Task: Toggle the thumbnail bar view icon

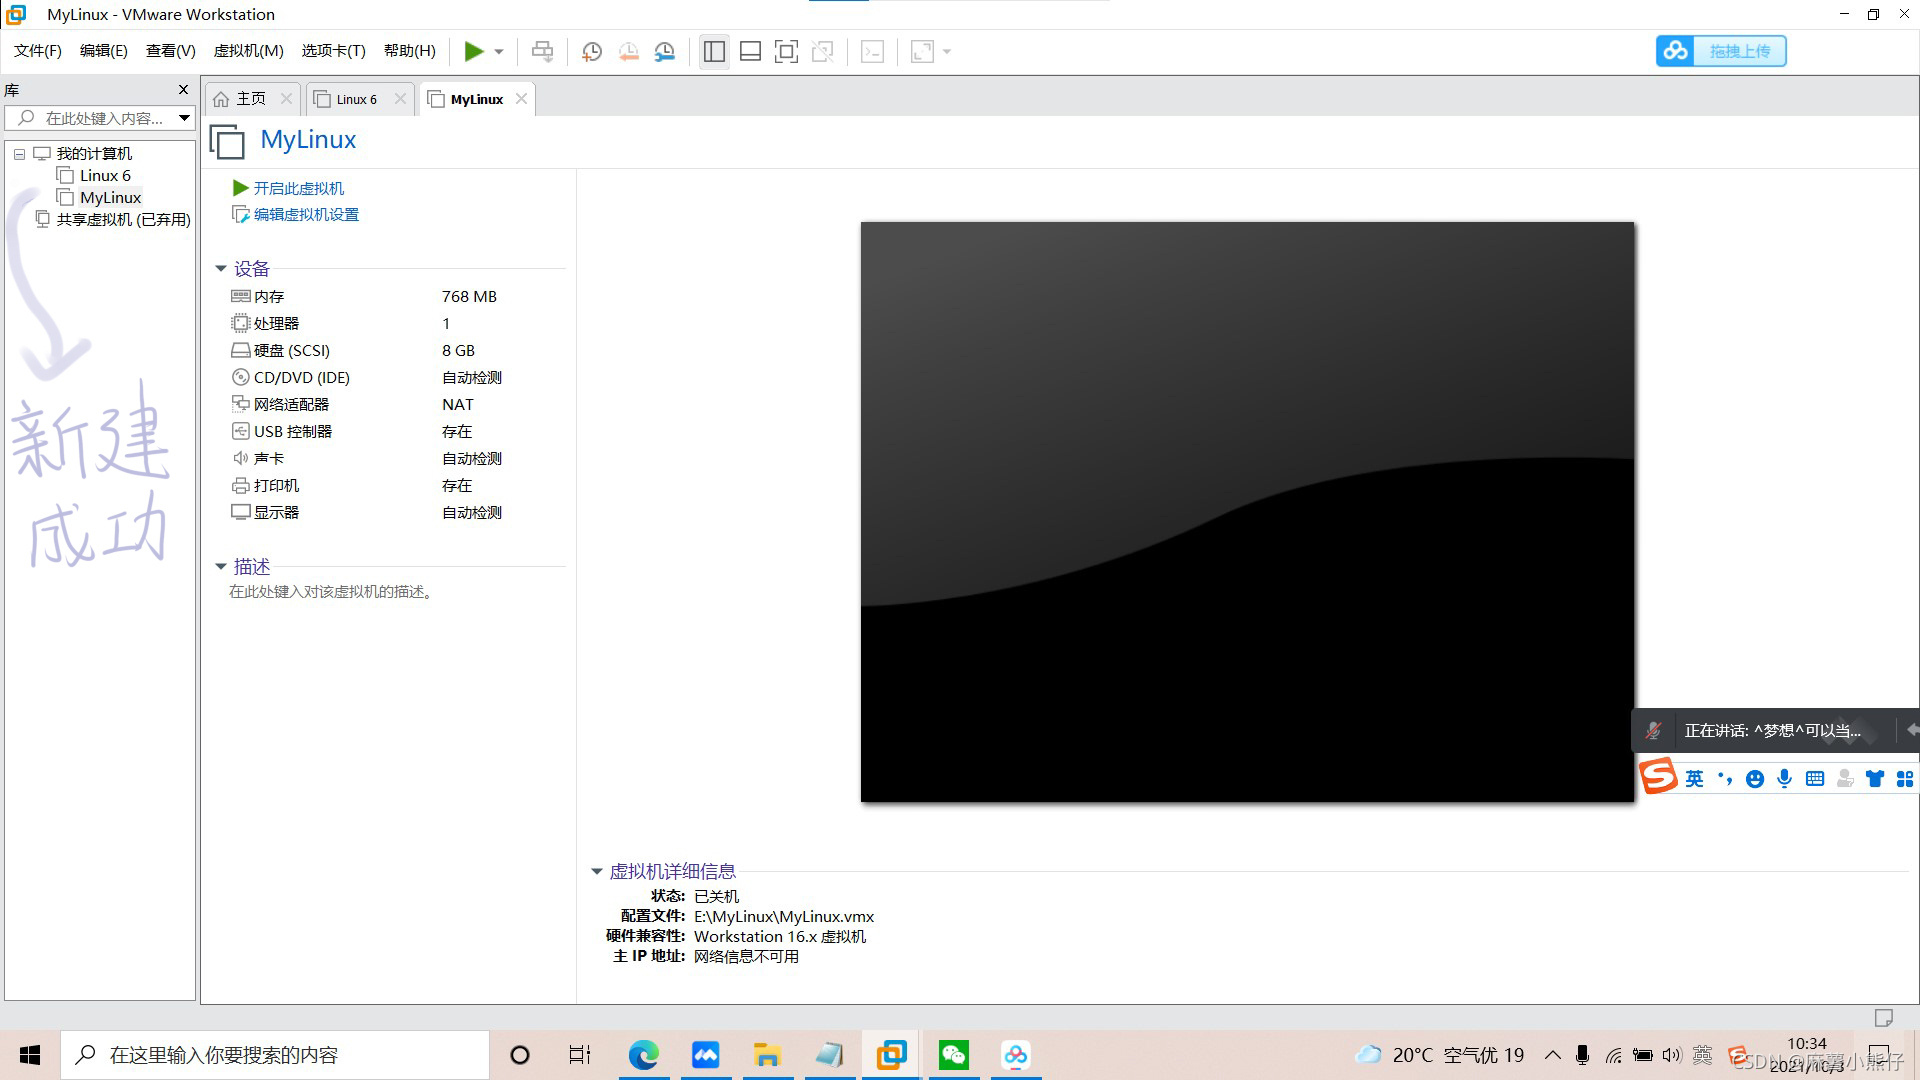Action: [750, 52]
